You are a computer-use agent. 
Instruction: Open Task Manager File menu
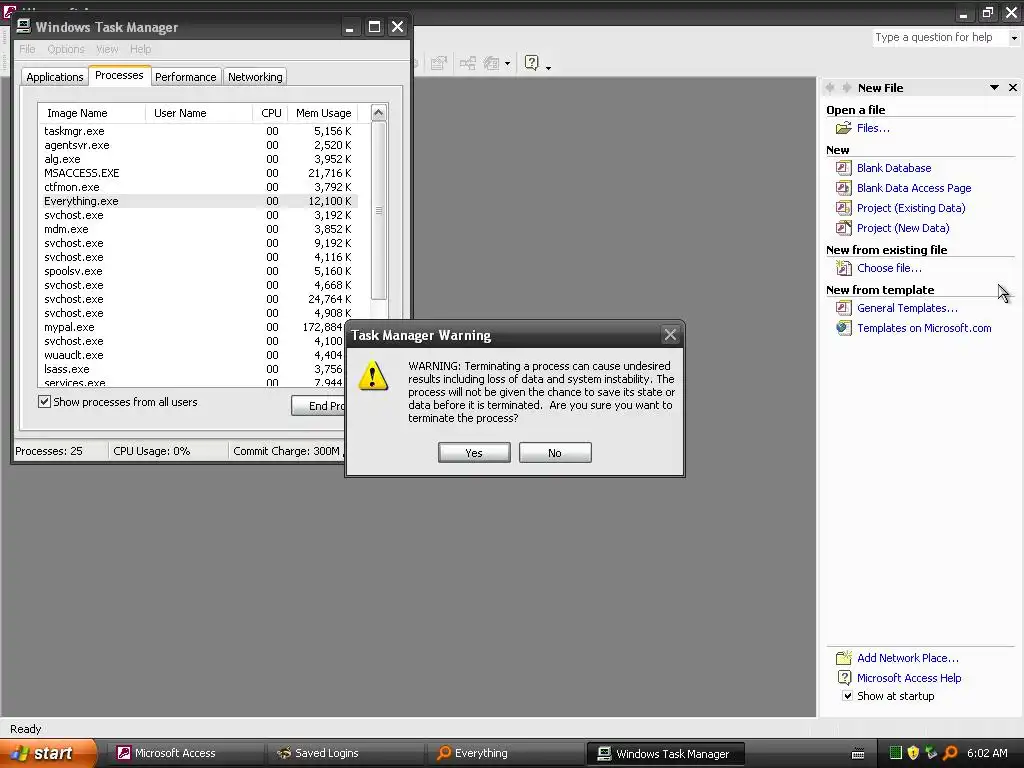(x=27, y=49)
